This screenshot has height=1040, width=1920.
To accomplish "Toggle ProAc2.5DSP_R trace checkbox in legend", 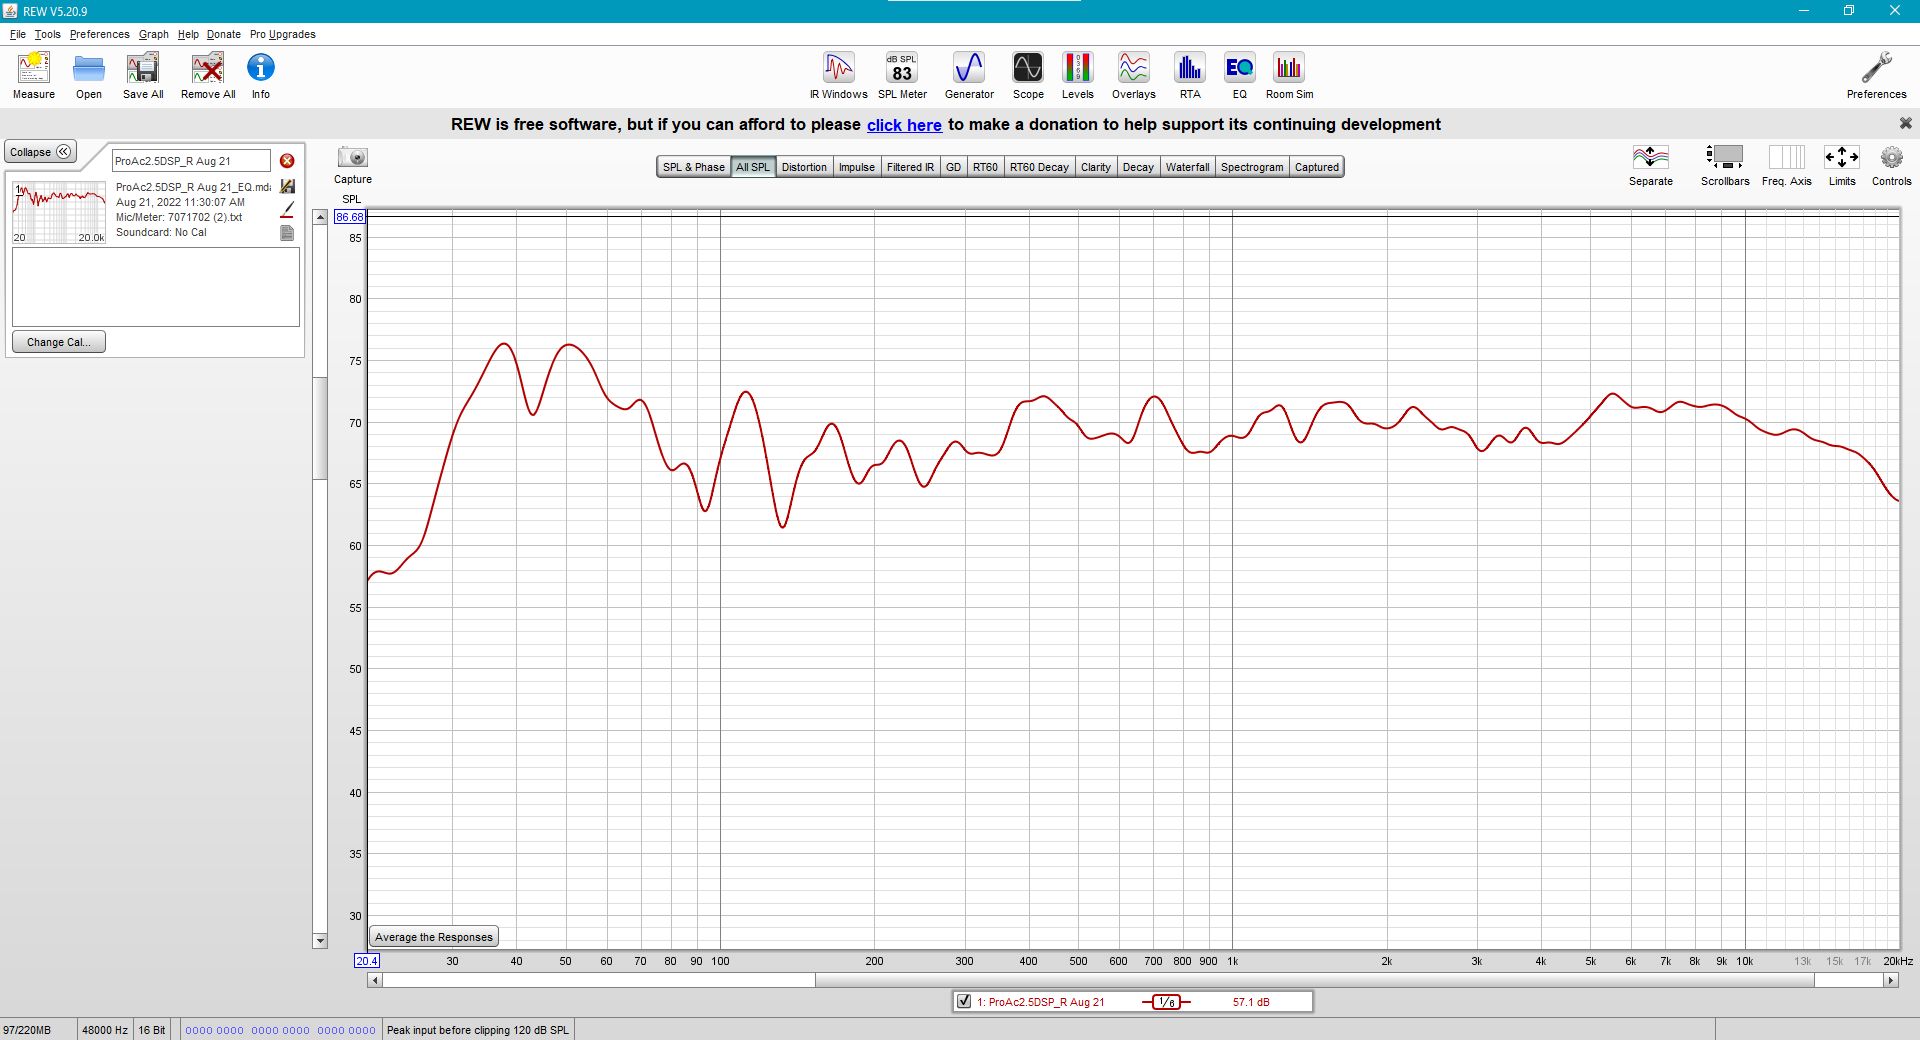I will (964, 1001).
